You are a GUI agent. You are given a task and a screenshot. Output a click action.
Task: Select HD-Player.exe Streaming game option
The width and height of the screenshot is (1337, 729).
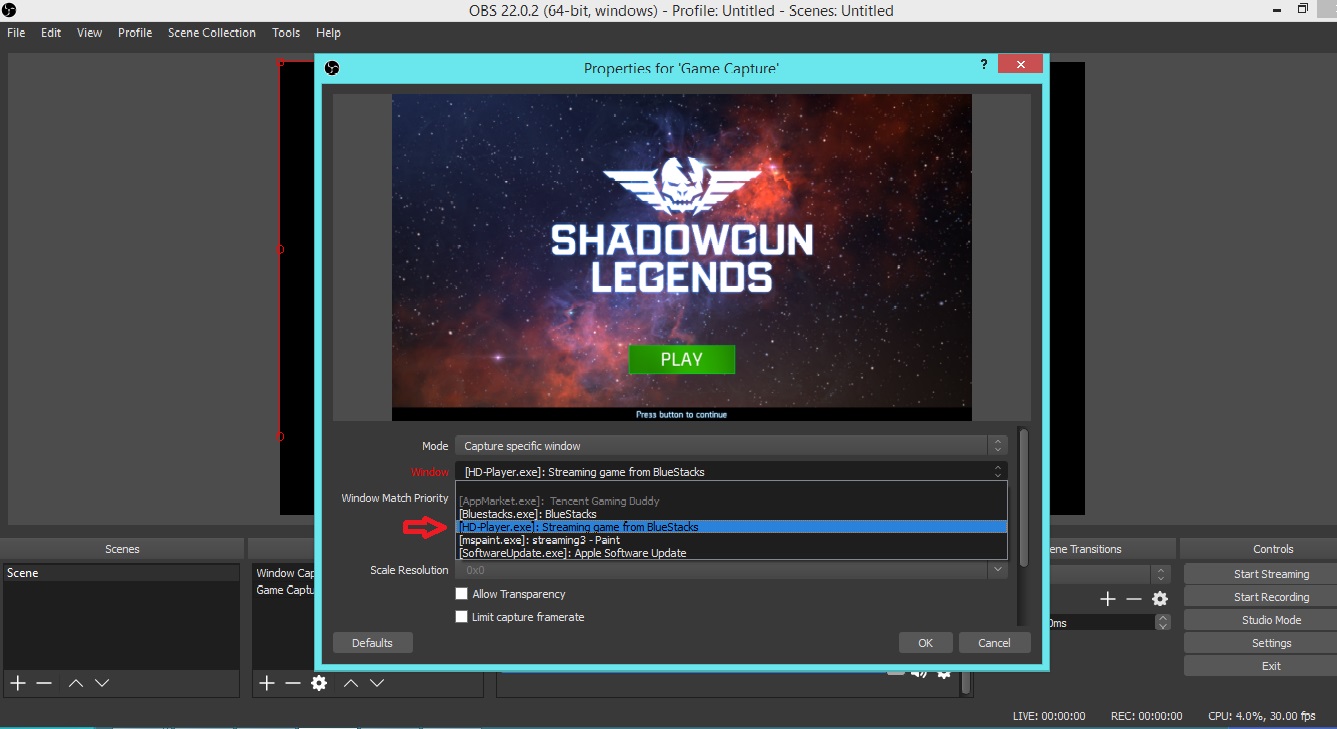click(x=730, y=527)
